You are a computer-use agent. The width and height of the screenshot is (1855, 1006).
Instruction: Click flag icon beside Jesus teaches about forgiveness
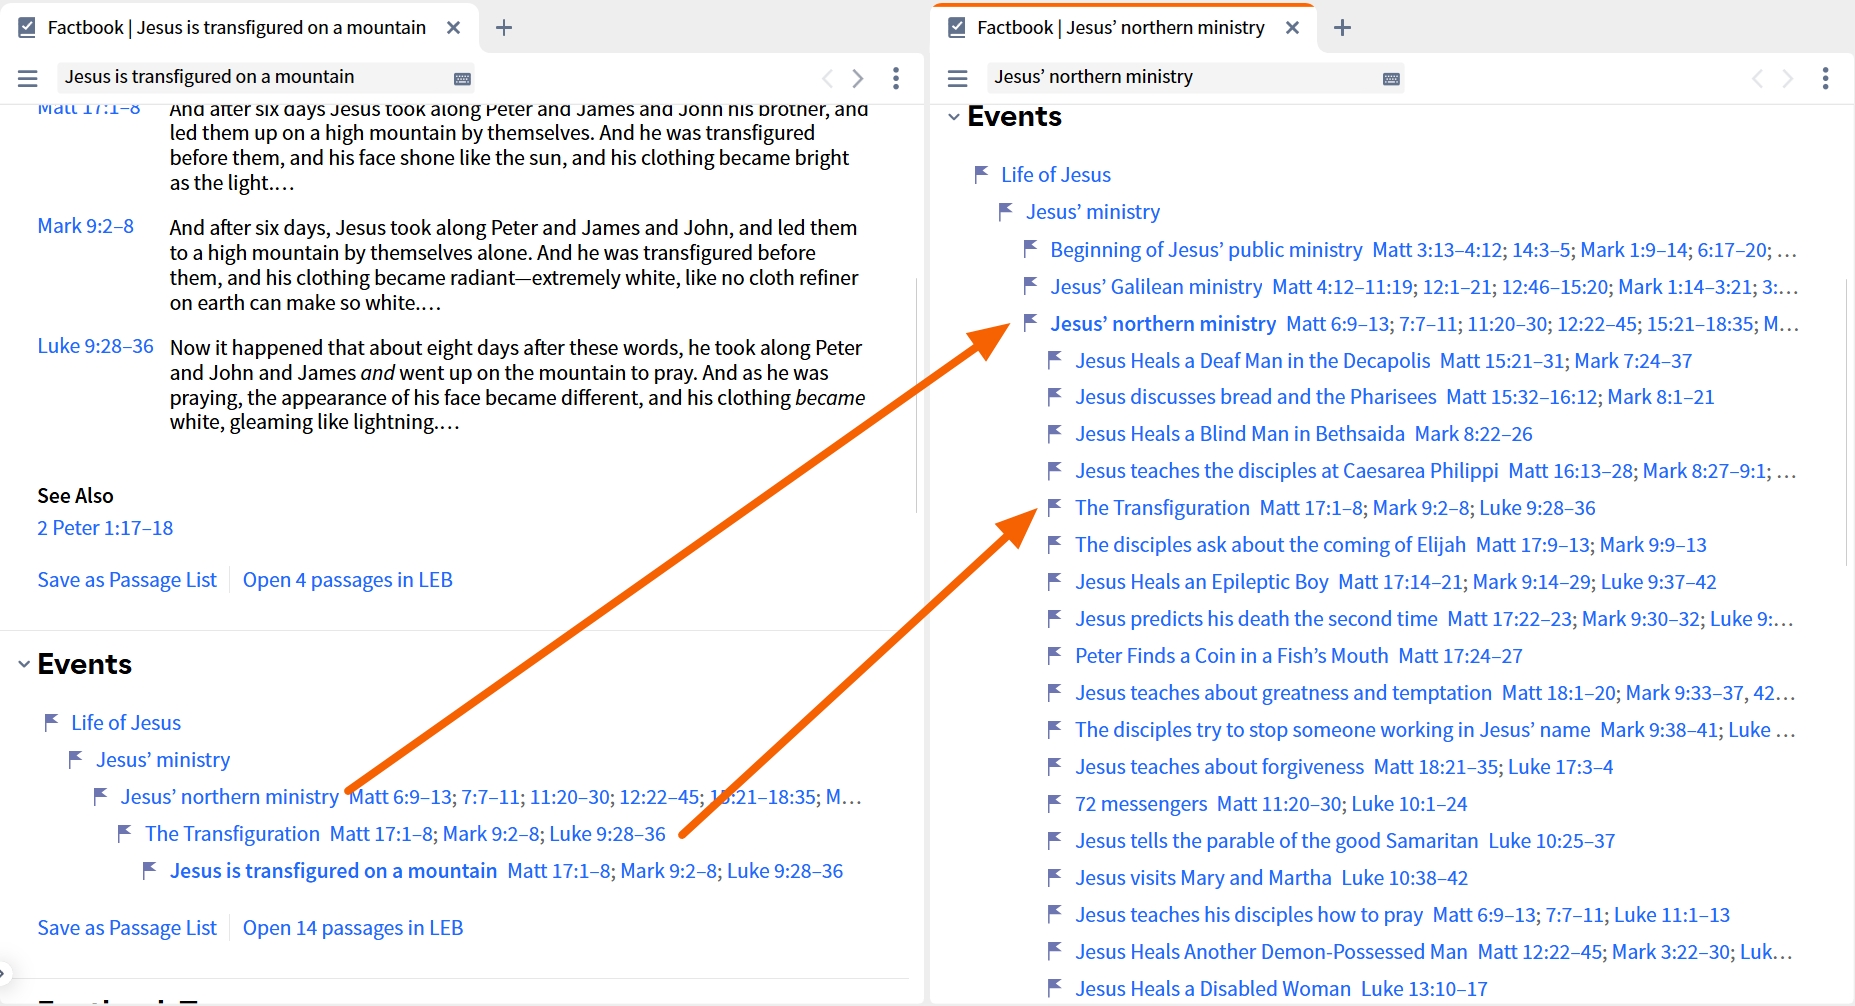[1055, 766]
